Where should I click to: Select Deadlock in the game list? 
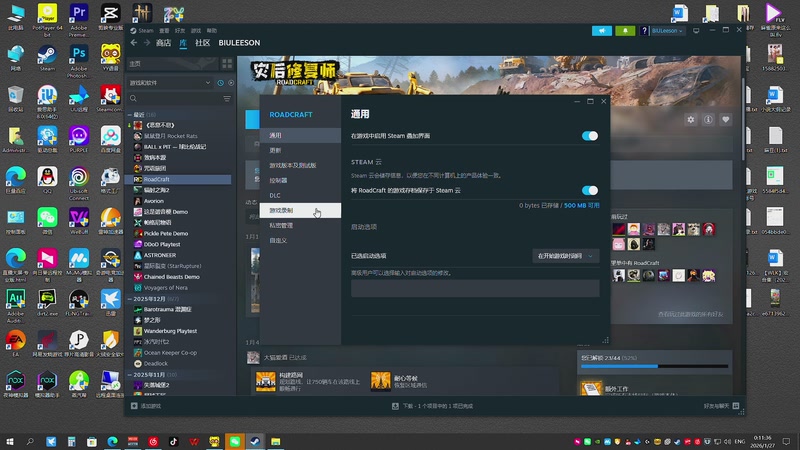179,364
